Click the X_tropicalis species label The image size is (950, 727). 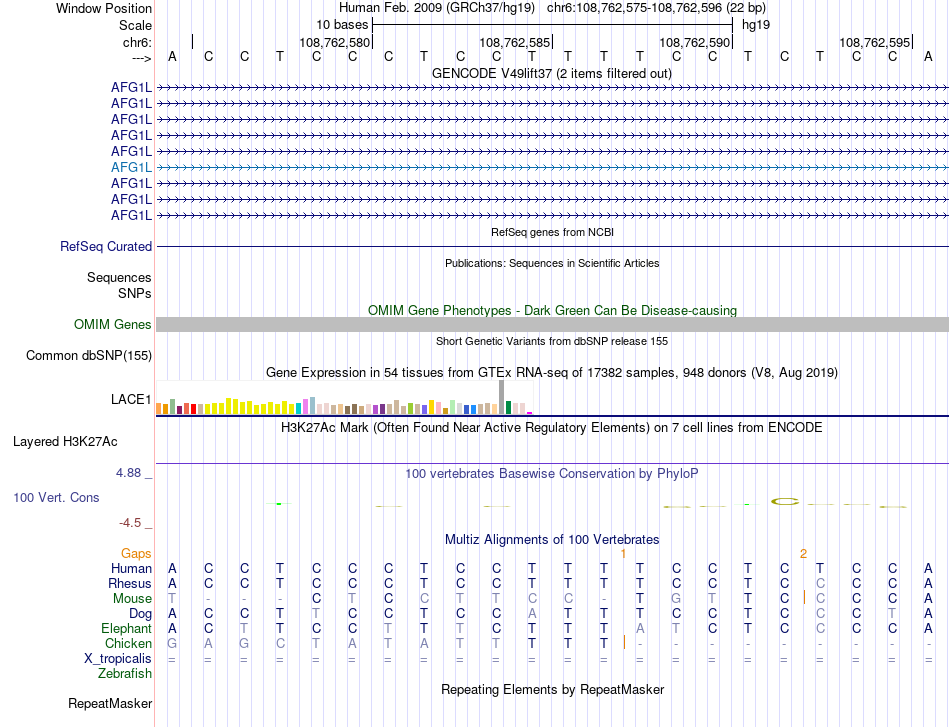tap(118, 659)
